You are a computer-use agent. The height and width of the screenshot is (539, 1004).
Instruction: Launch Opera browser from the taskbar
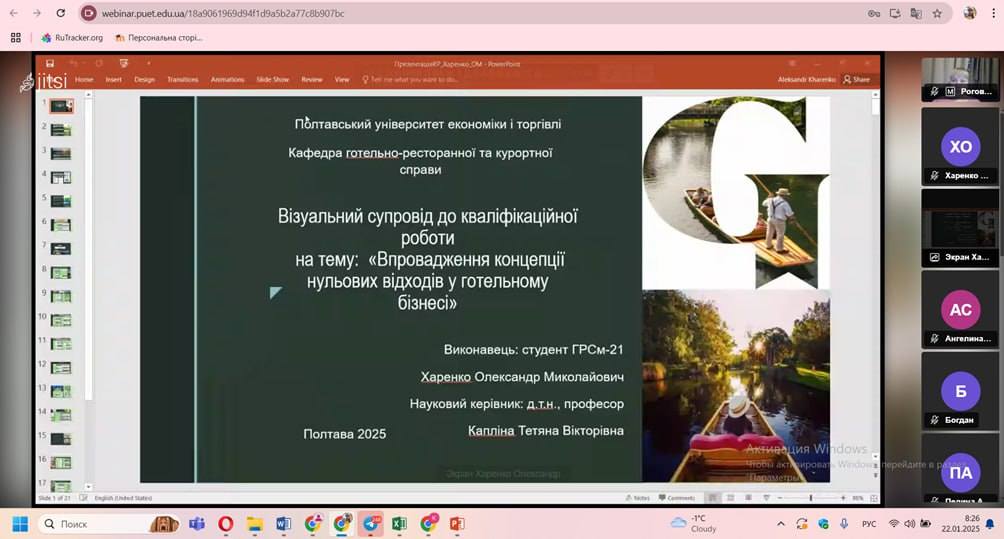[x=226, y=523]
